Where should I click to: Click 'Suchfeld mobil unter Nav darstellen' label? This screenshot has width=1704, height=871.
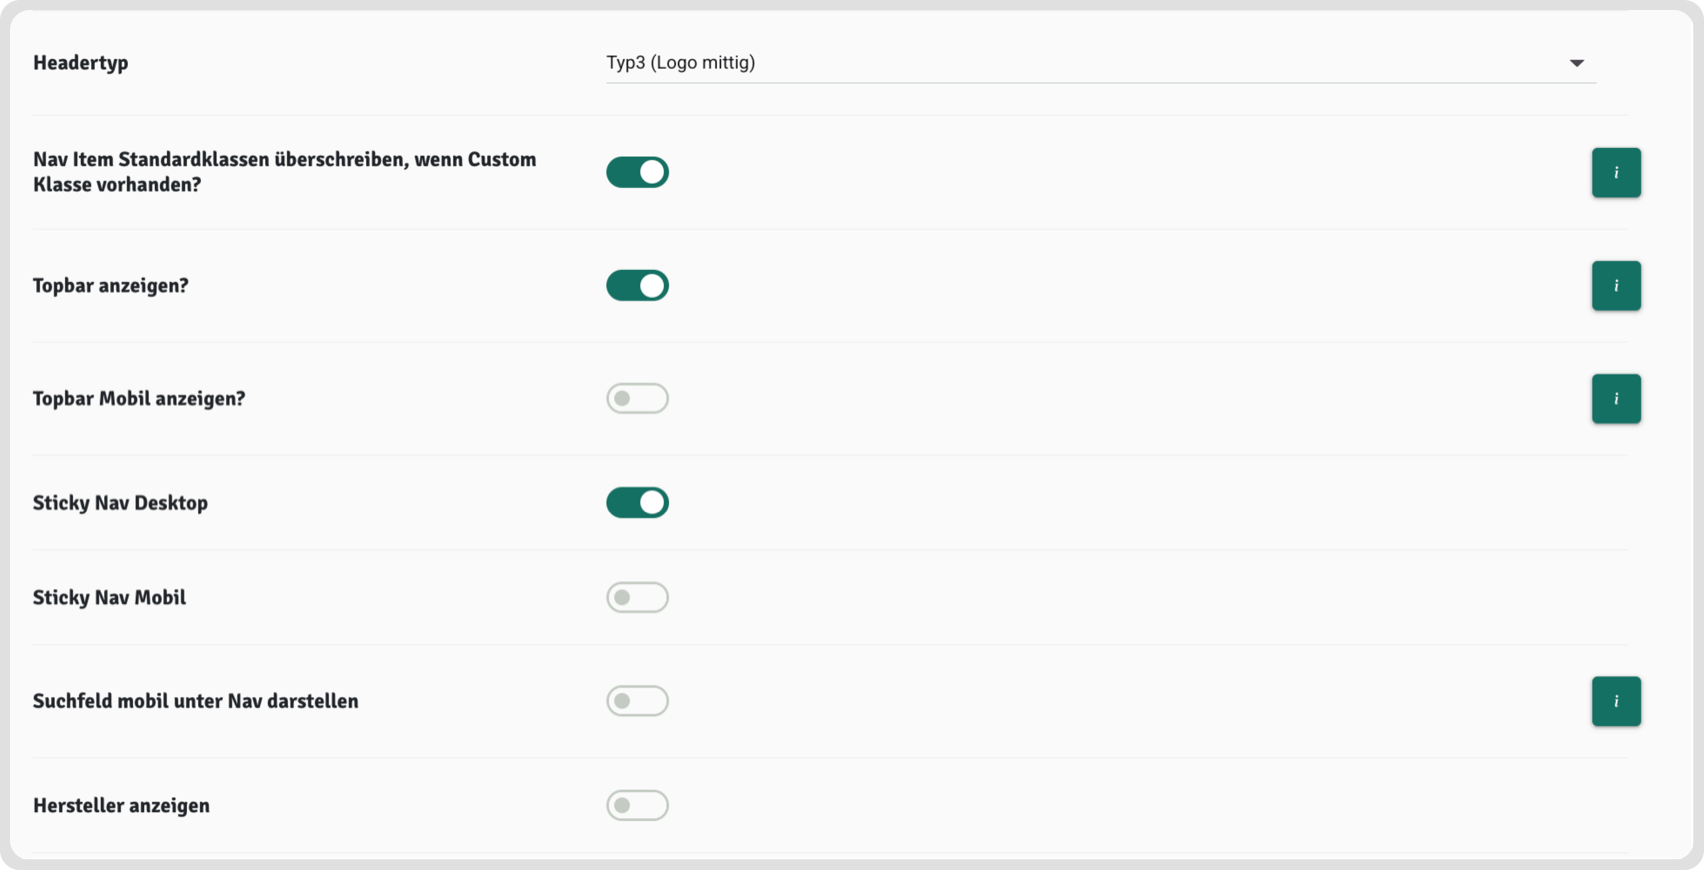[195, 702]
